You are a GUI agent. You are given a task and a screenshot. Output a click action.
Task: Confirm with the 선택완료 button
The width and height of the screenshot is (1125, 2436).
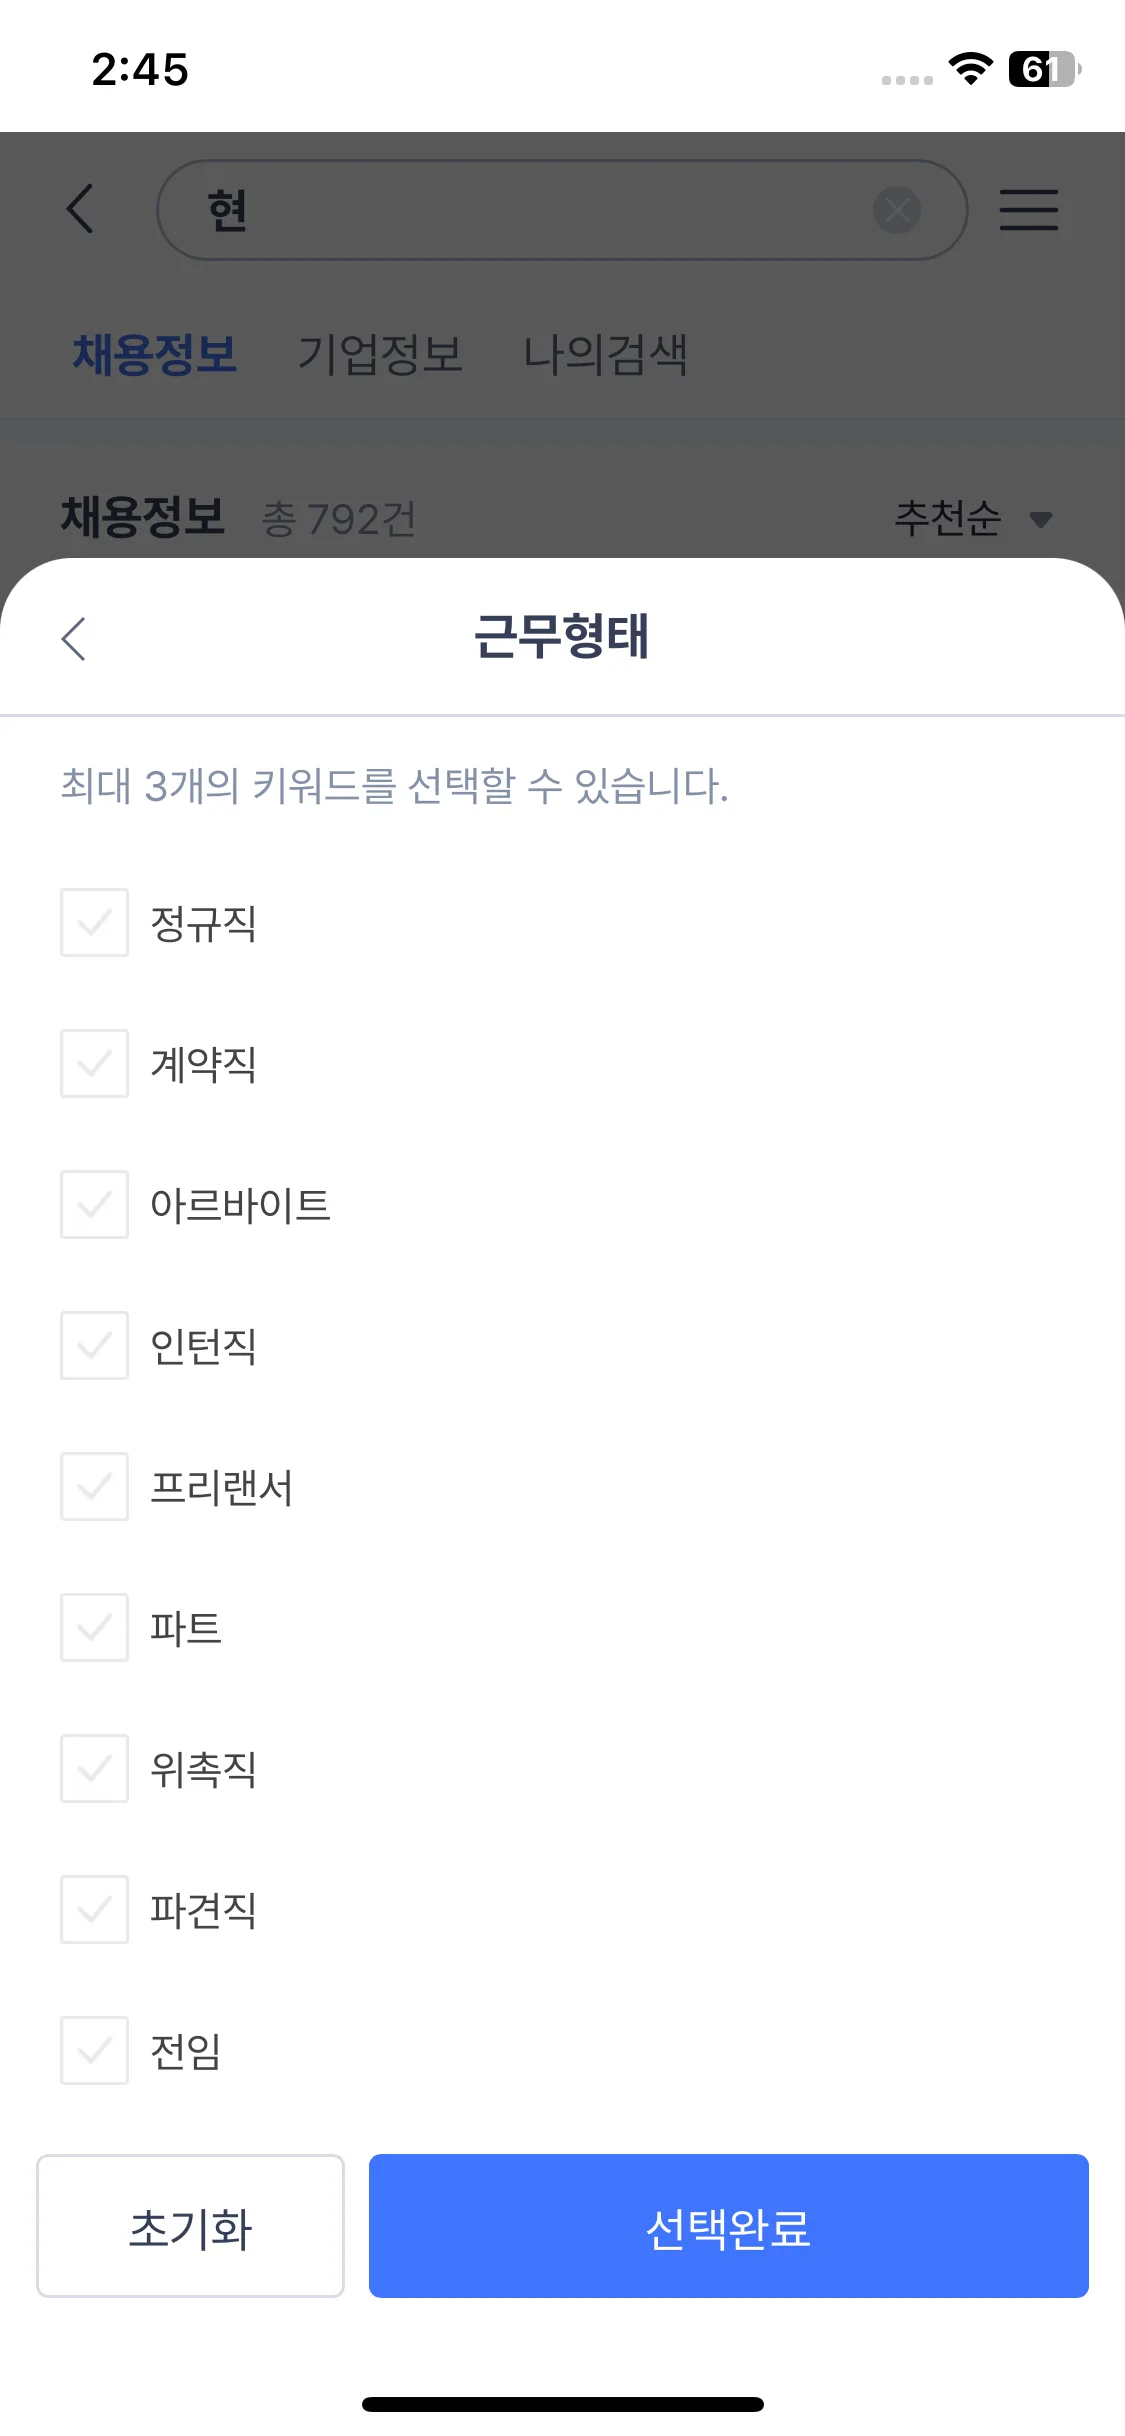coord(728,2226)
